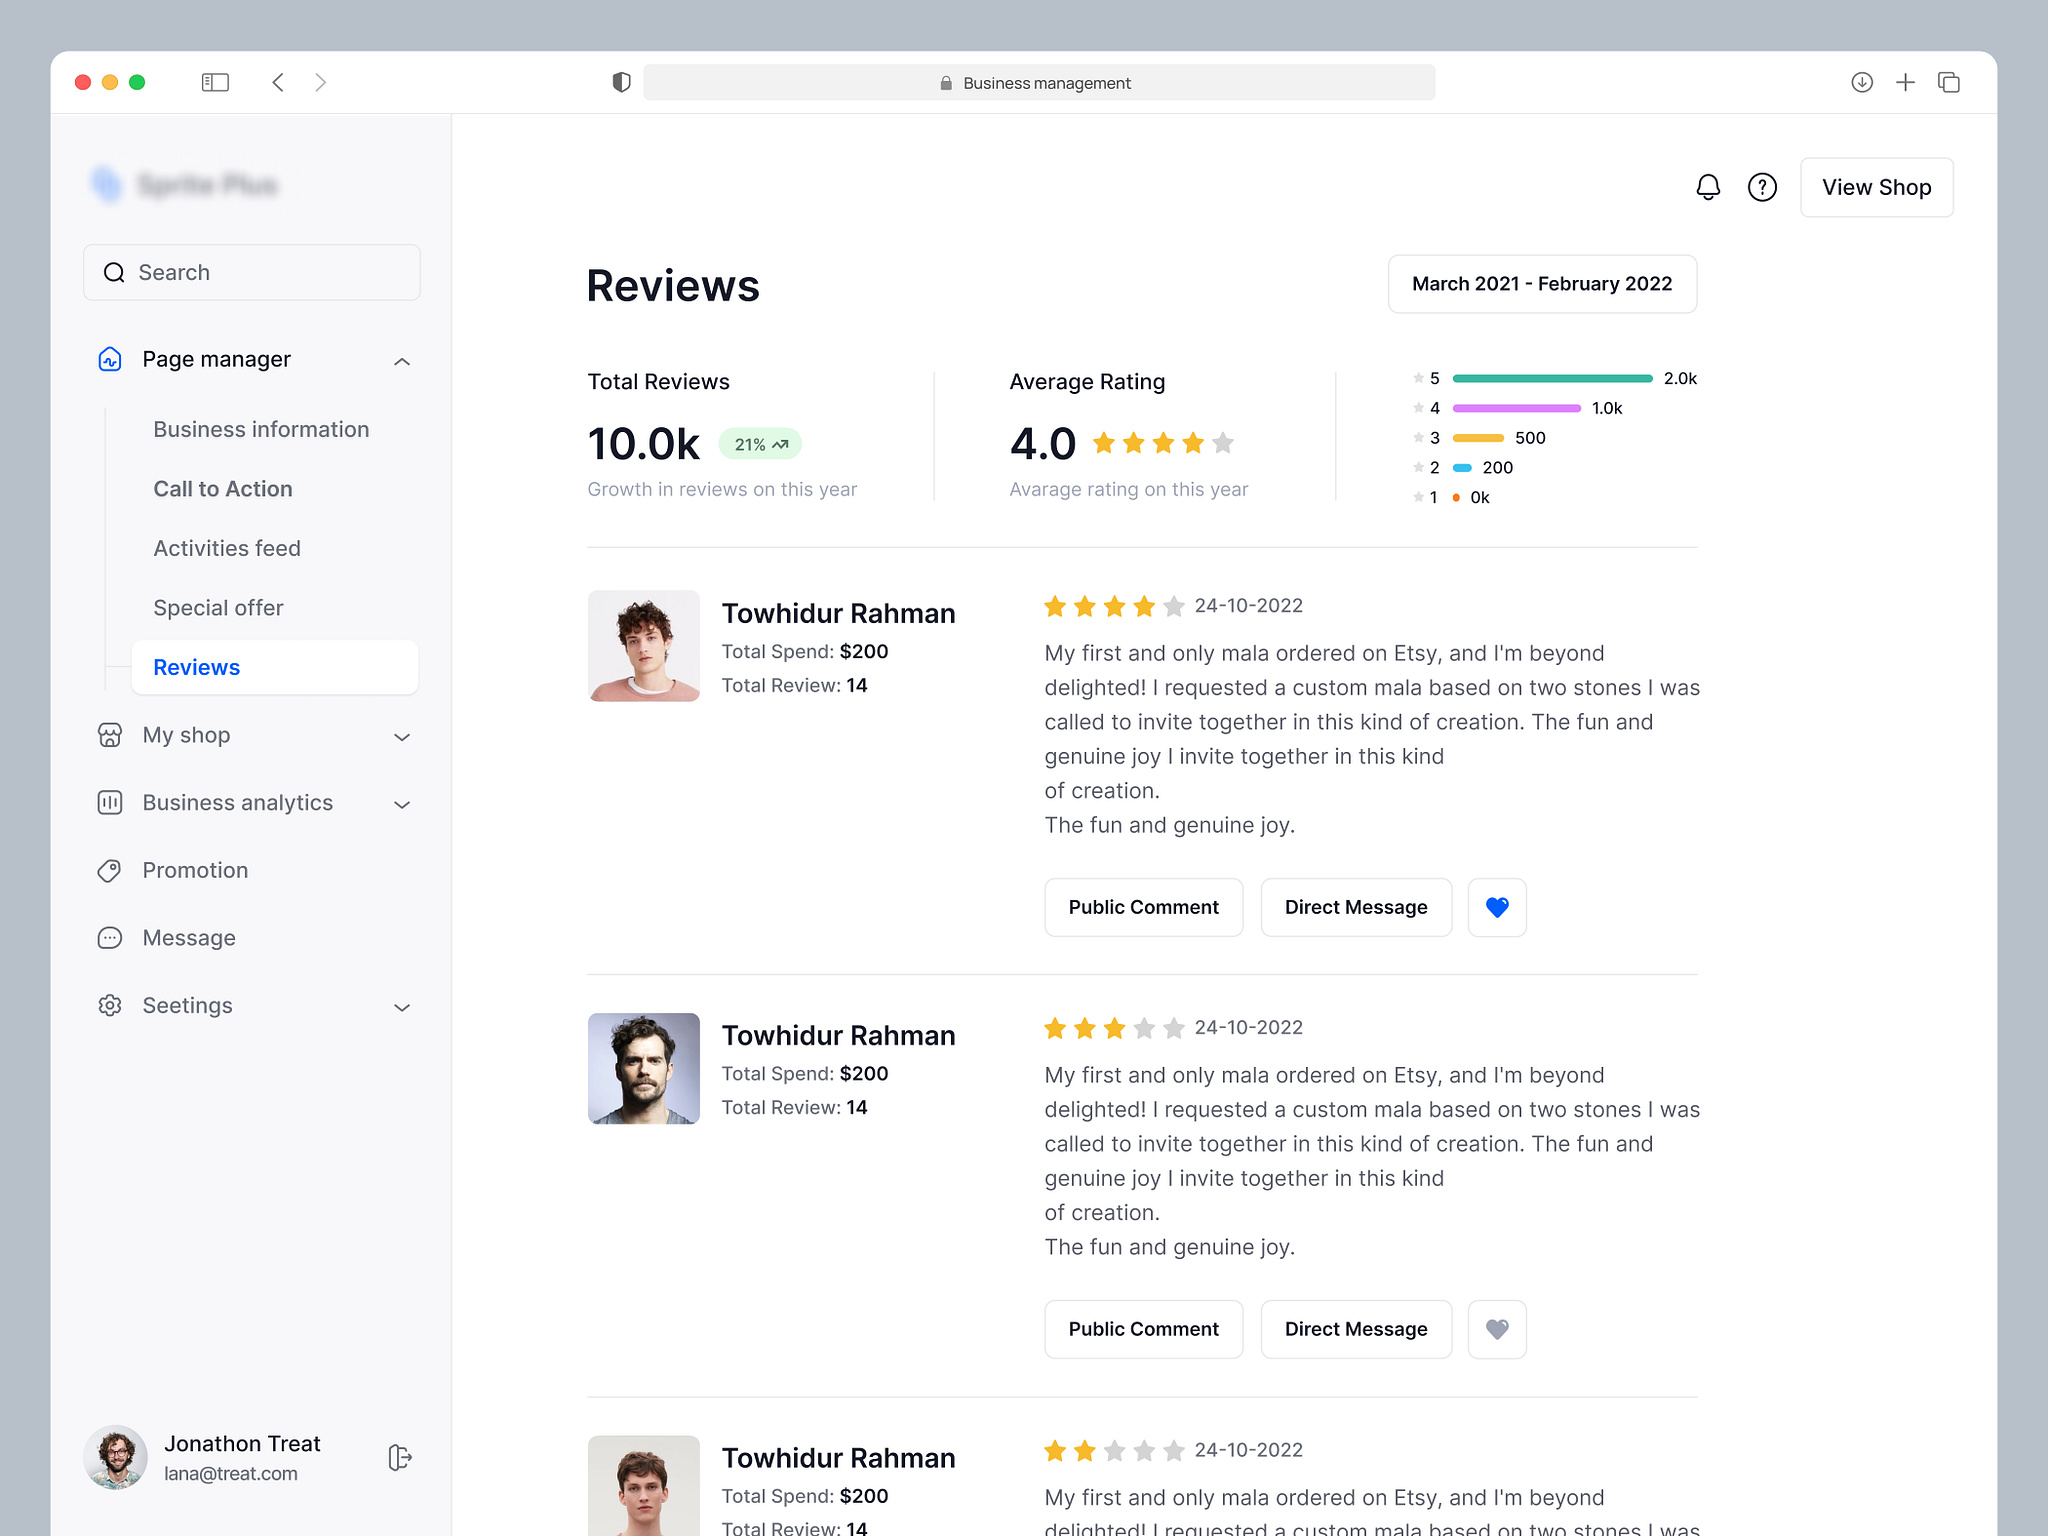Screen dimensions: 2048x1536
Task: Show tab overview icon
Action: coord(1949,82)
